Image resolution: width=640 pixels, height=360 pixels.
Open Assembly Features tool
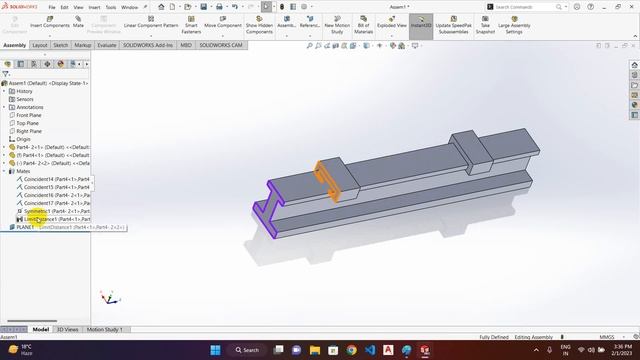(x=287, y=22)
